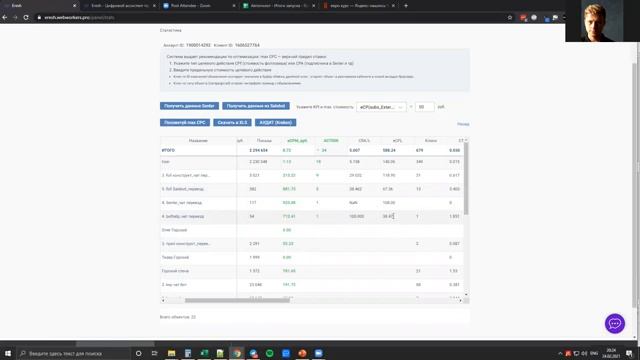Screen dimensions: 640x360
Task: Open the Windows Start menu
Action: point(8,353)
